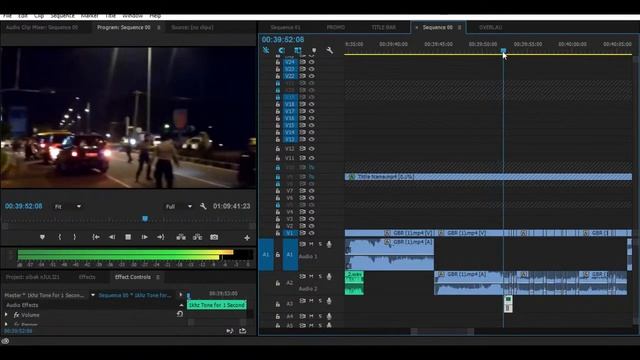Toggle Effect Controls timeline view arrow
Image resolution: width=640 pixels, height=360 pixels.
[181, 294]
